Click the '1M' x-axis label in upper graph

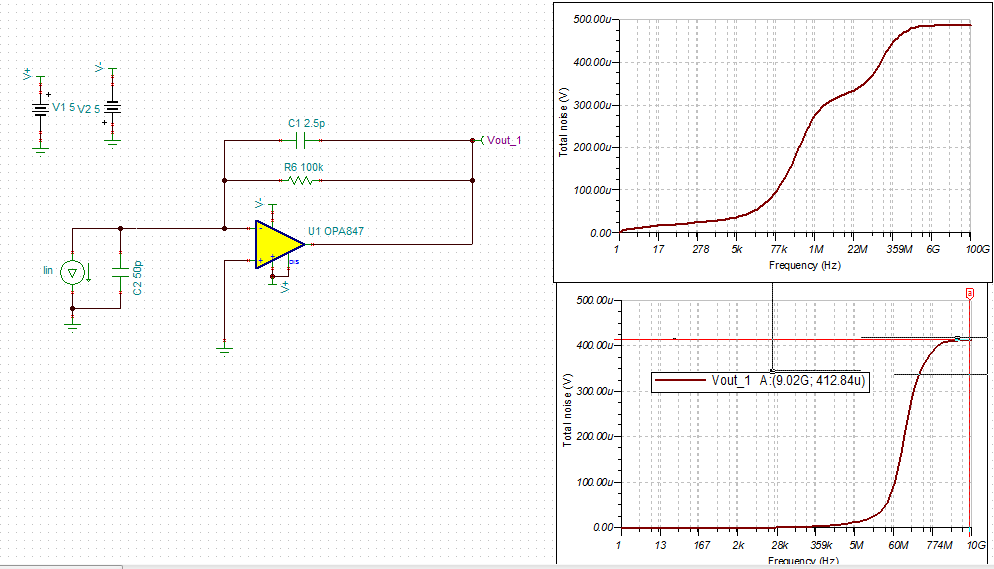[816, 249]
